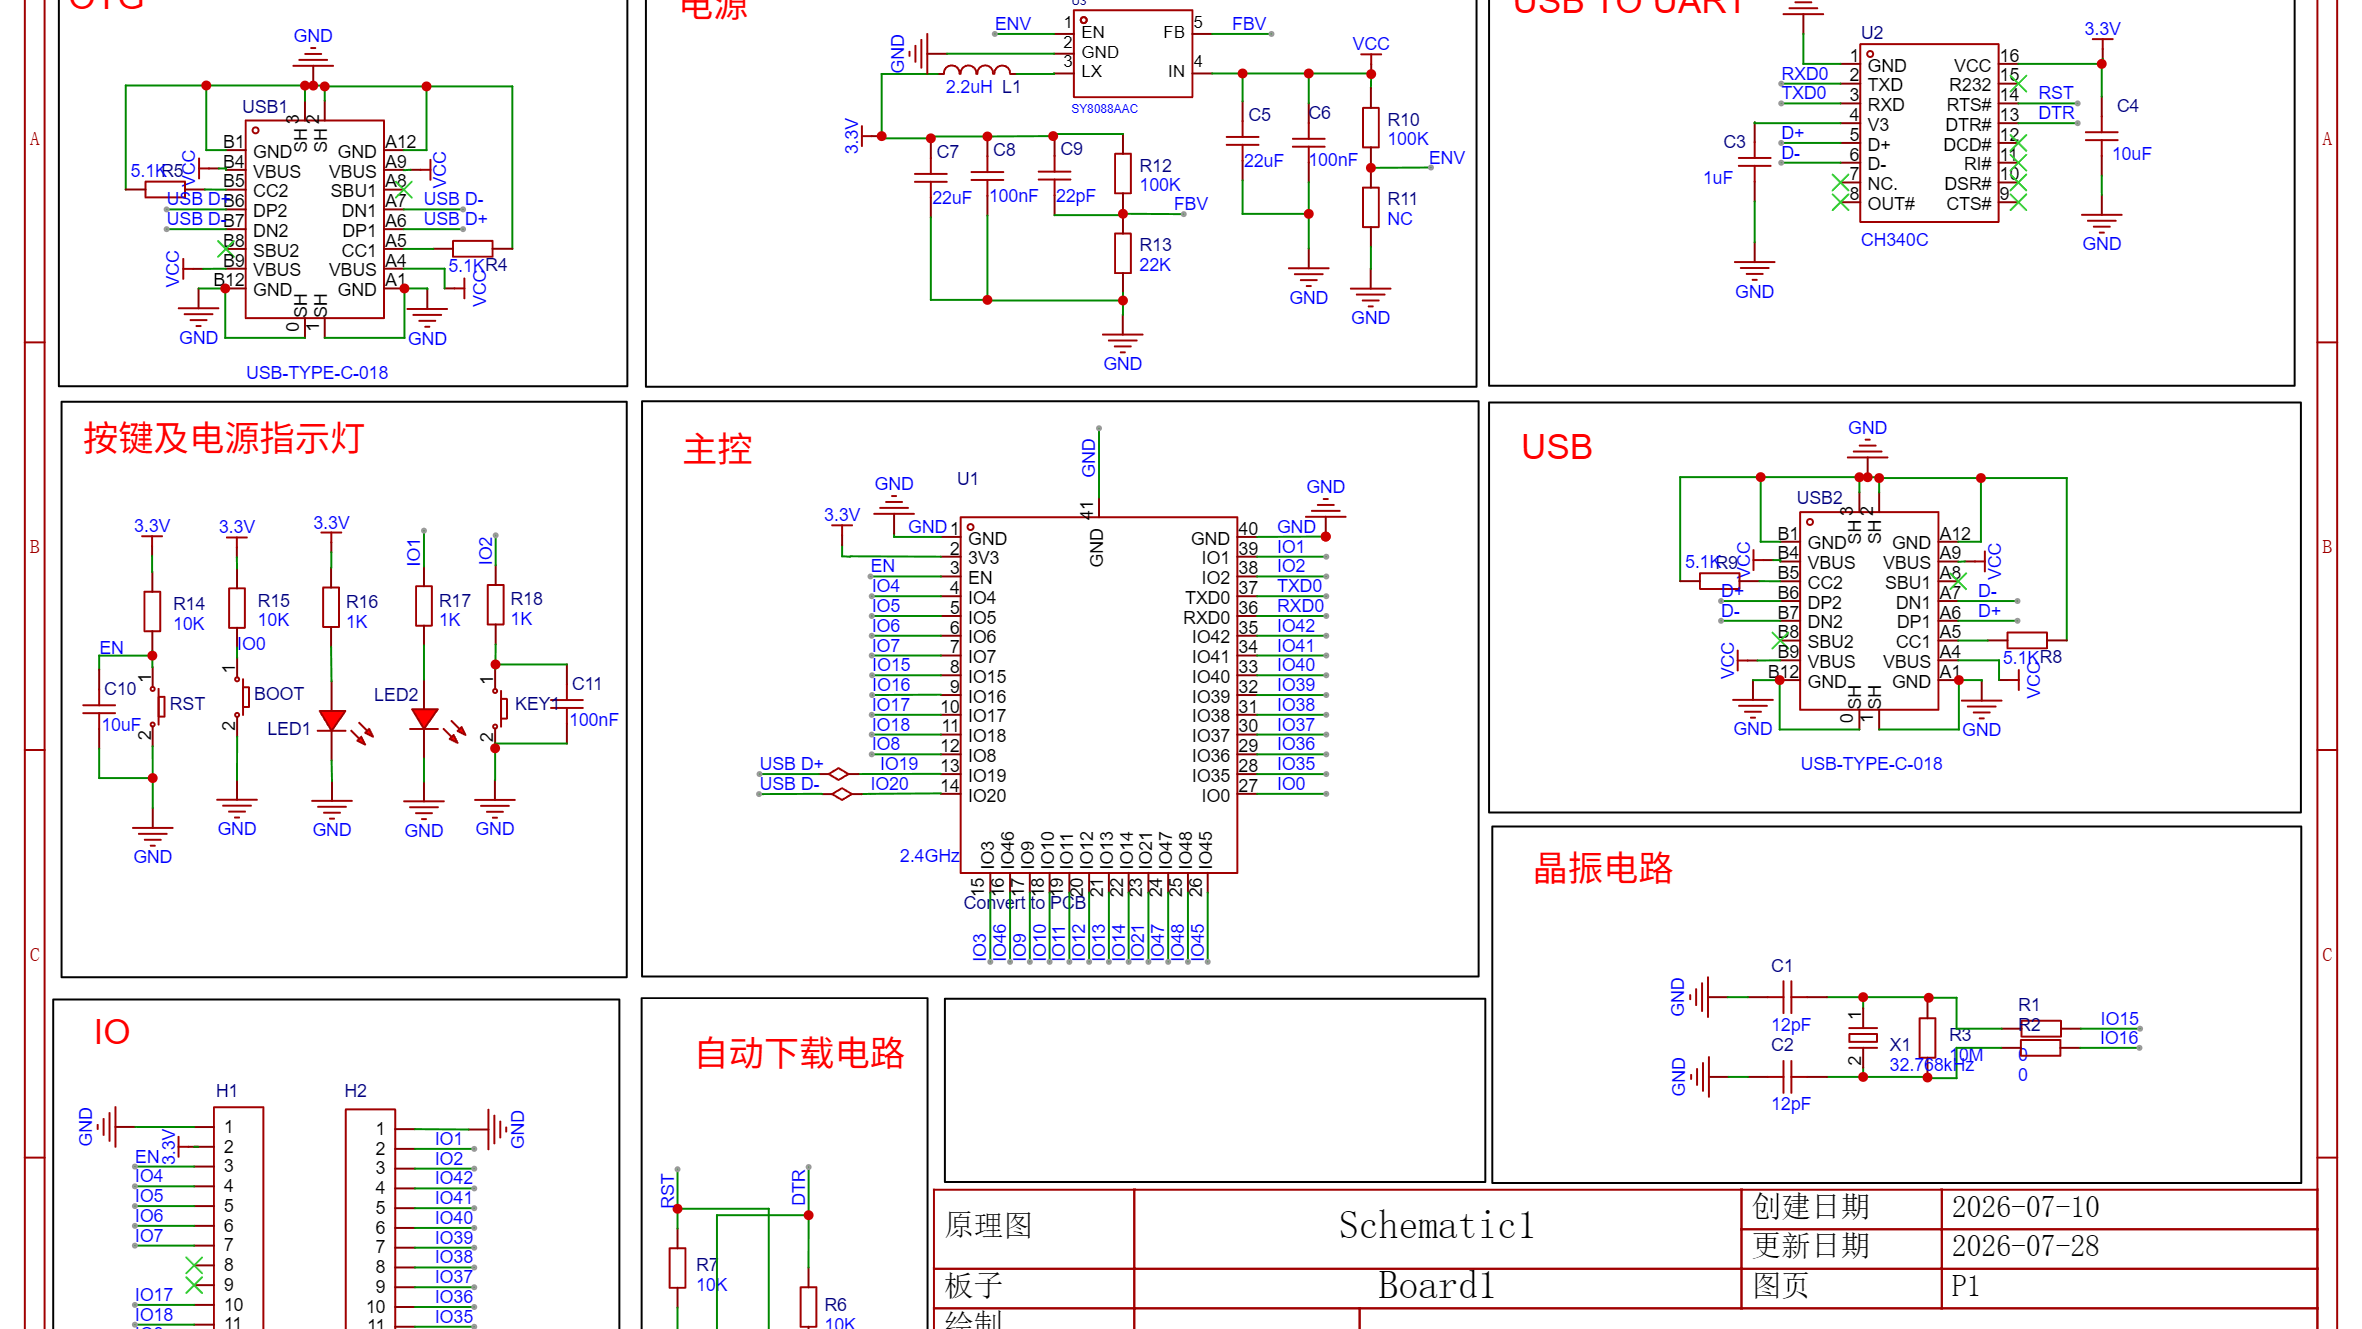Select resistor R18 1K
The height and width of the screenshot is (1329, 2362).
pyautogui.click(x=495, y=605)
